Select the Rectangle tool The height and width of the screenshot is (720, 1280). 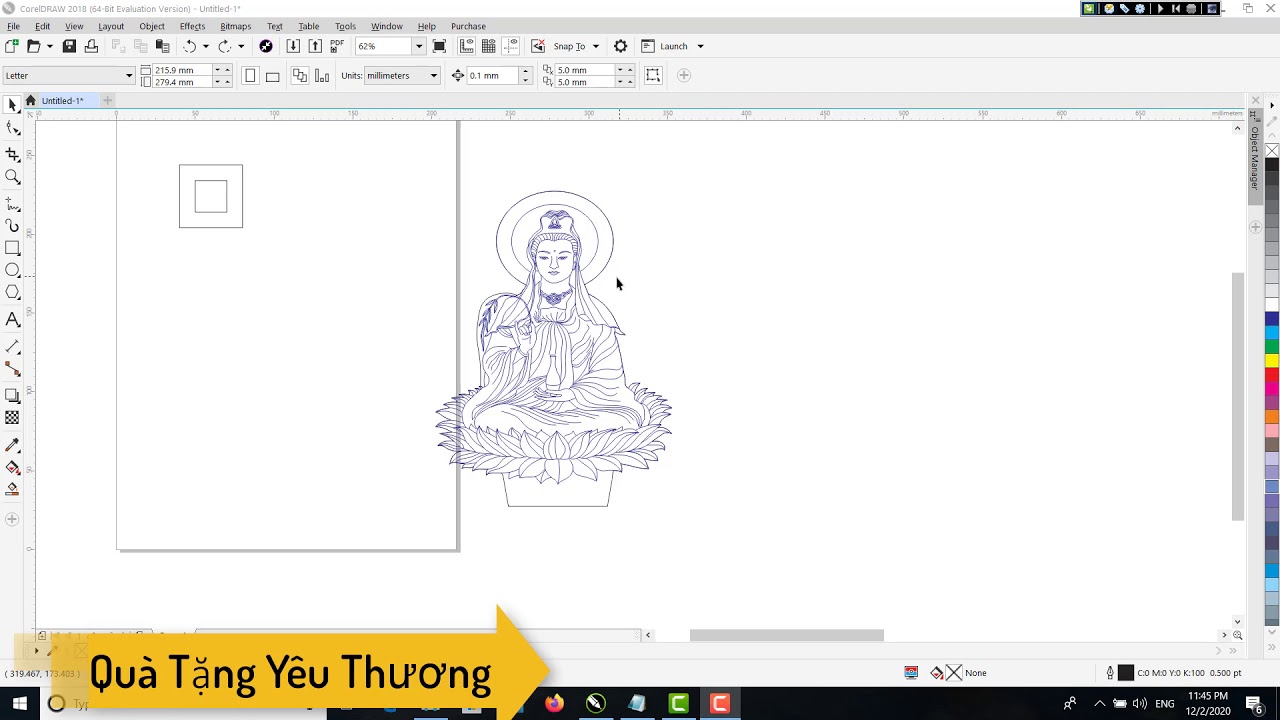pyautogui.click(x=12, y=248)
